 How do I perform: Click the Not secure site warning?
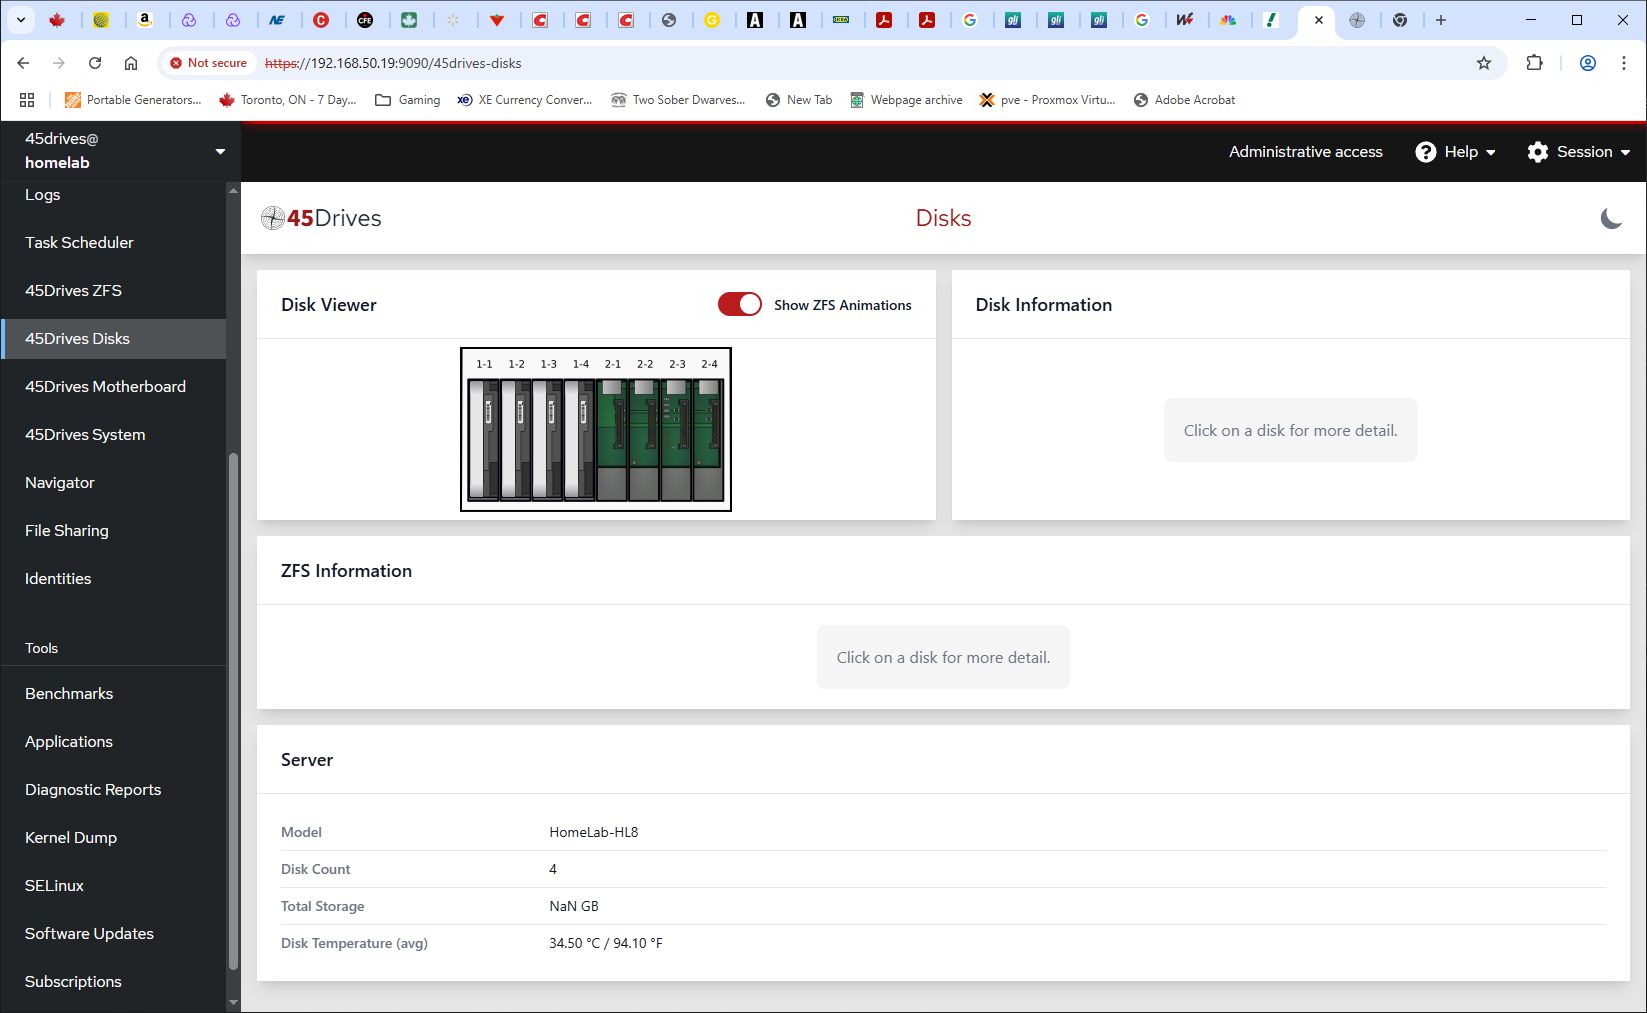point(208,63)
